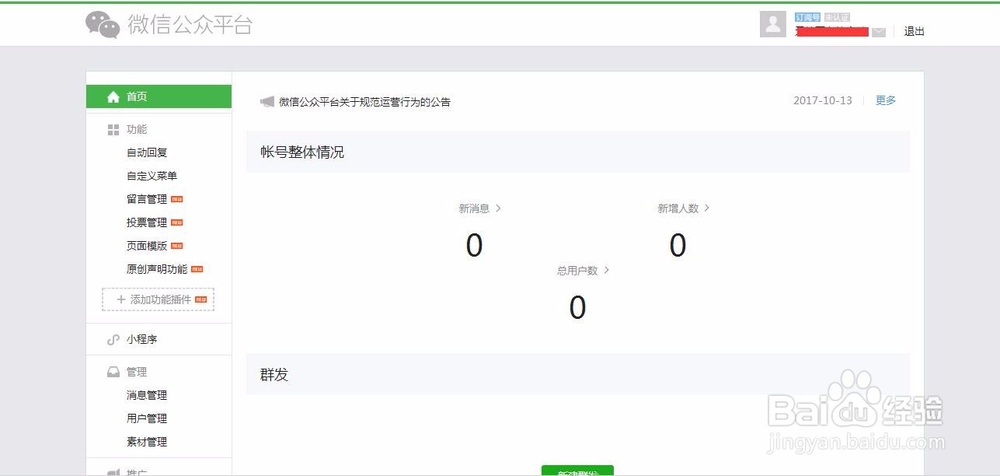
Task: Click the 微信公众平台 title text
Action: click(x=190, y=24)
